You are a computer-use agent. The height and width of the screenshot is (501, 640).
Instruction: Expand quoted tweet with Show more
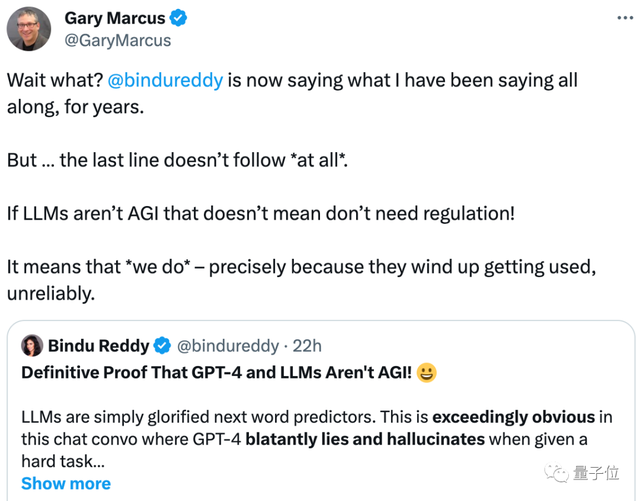tap(65, 484)
